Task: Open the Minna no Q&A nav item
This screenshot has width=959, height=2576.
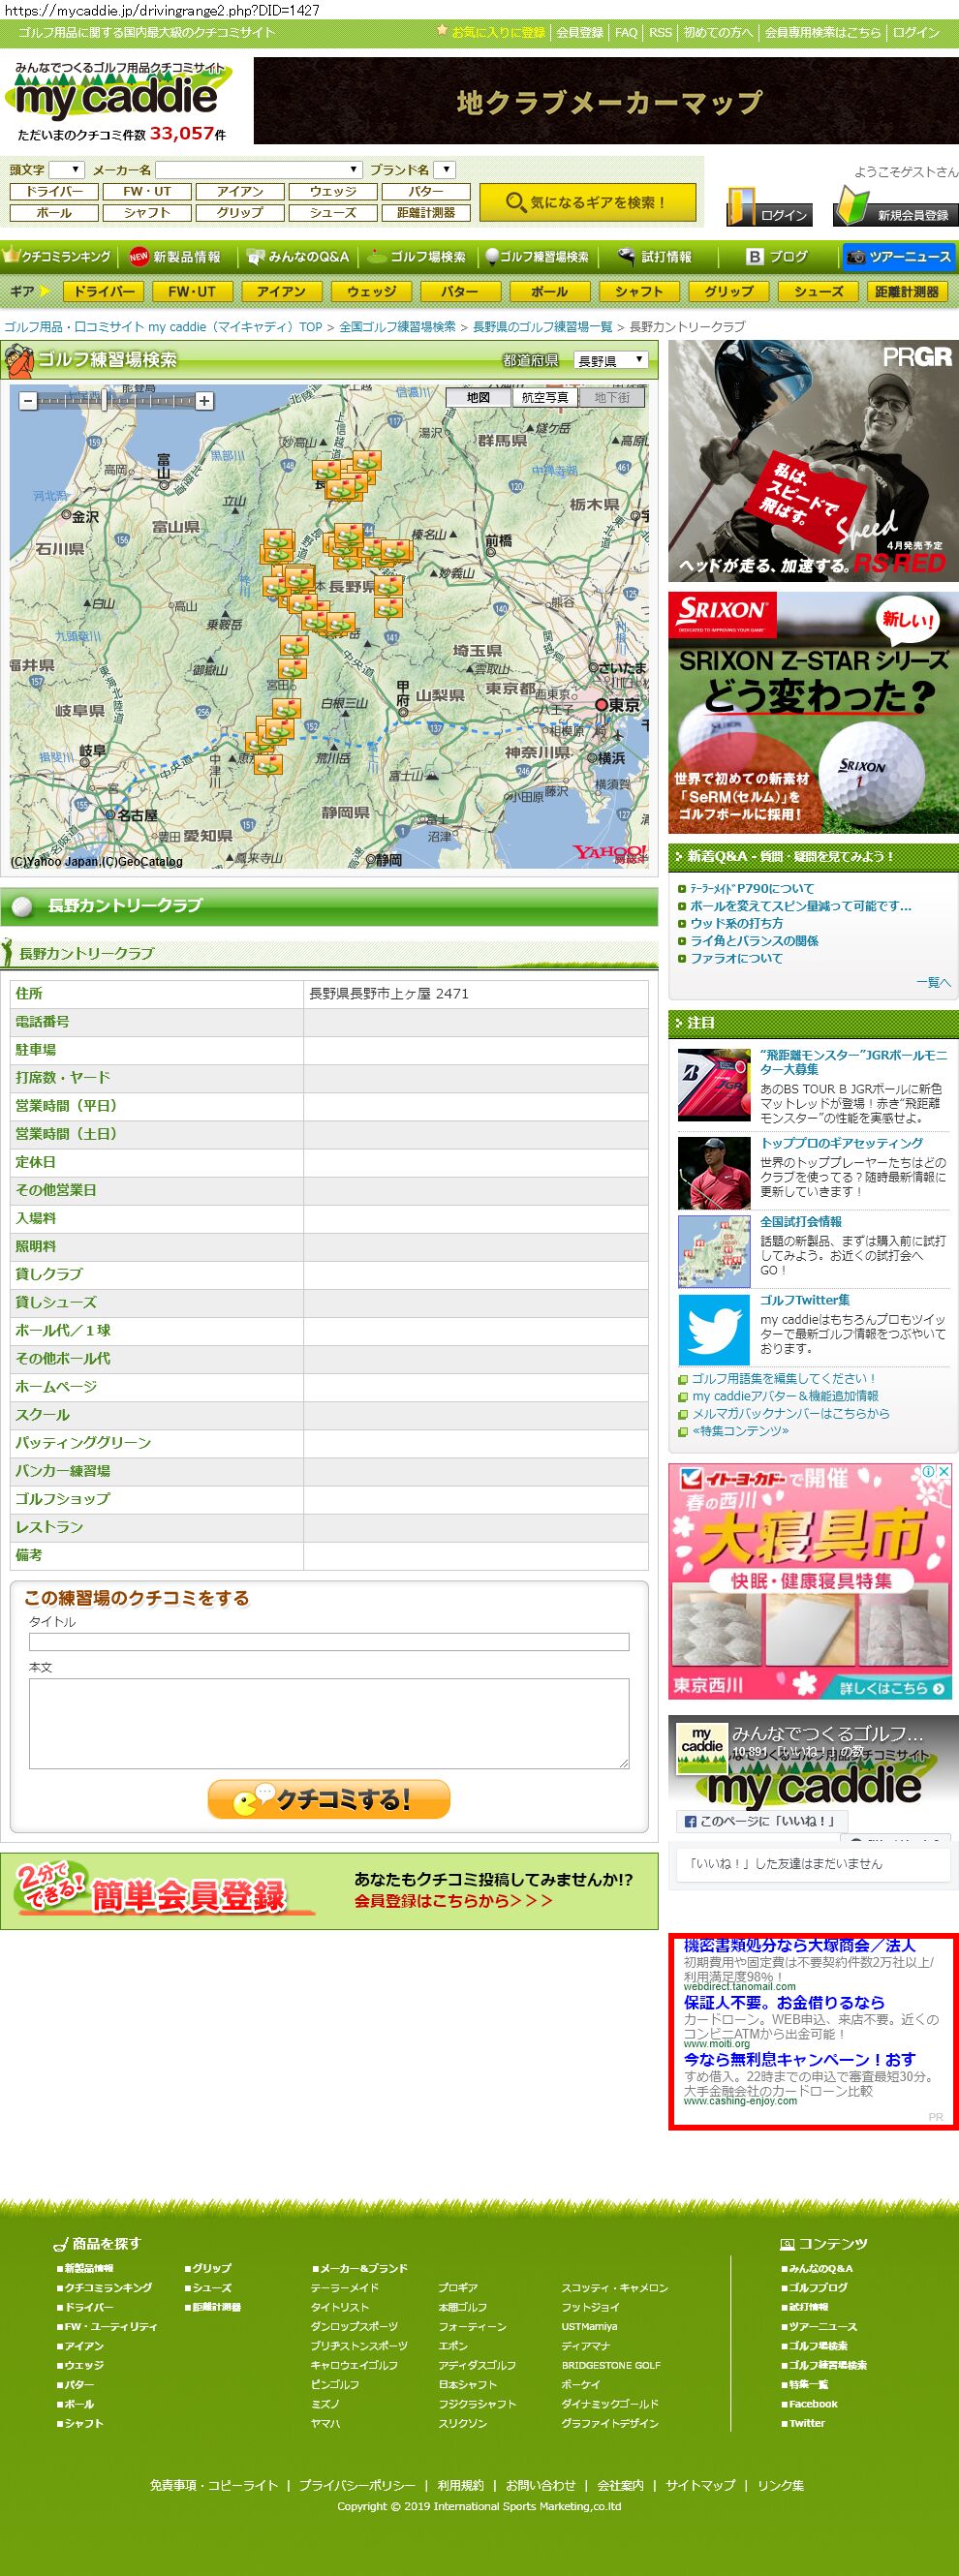Action: [299, 257]
